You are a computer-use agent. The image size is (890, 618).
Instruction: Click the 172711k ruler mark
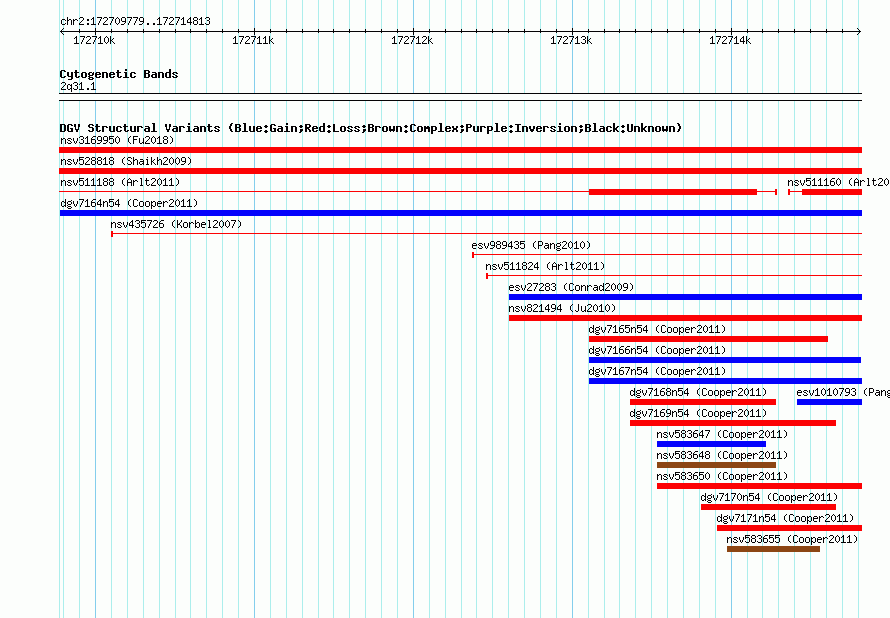tap(253, 40)
